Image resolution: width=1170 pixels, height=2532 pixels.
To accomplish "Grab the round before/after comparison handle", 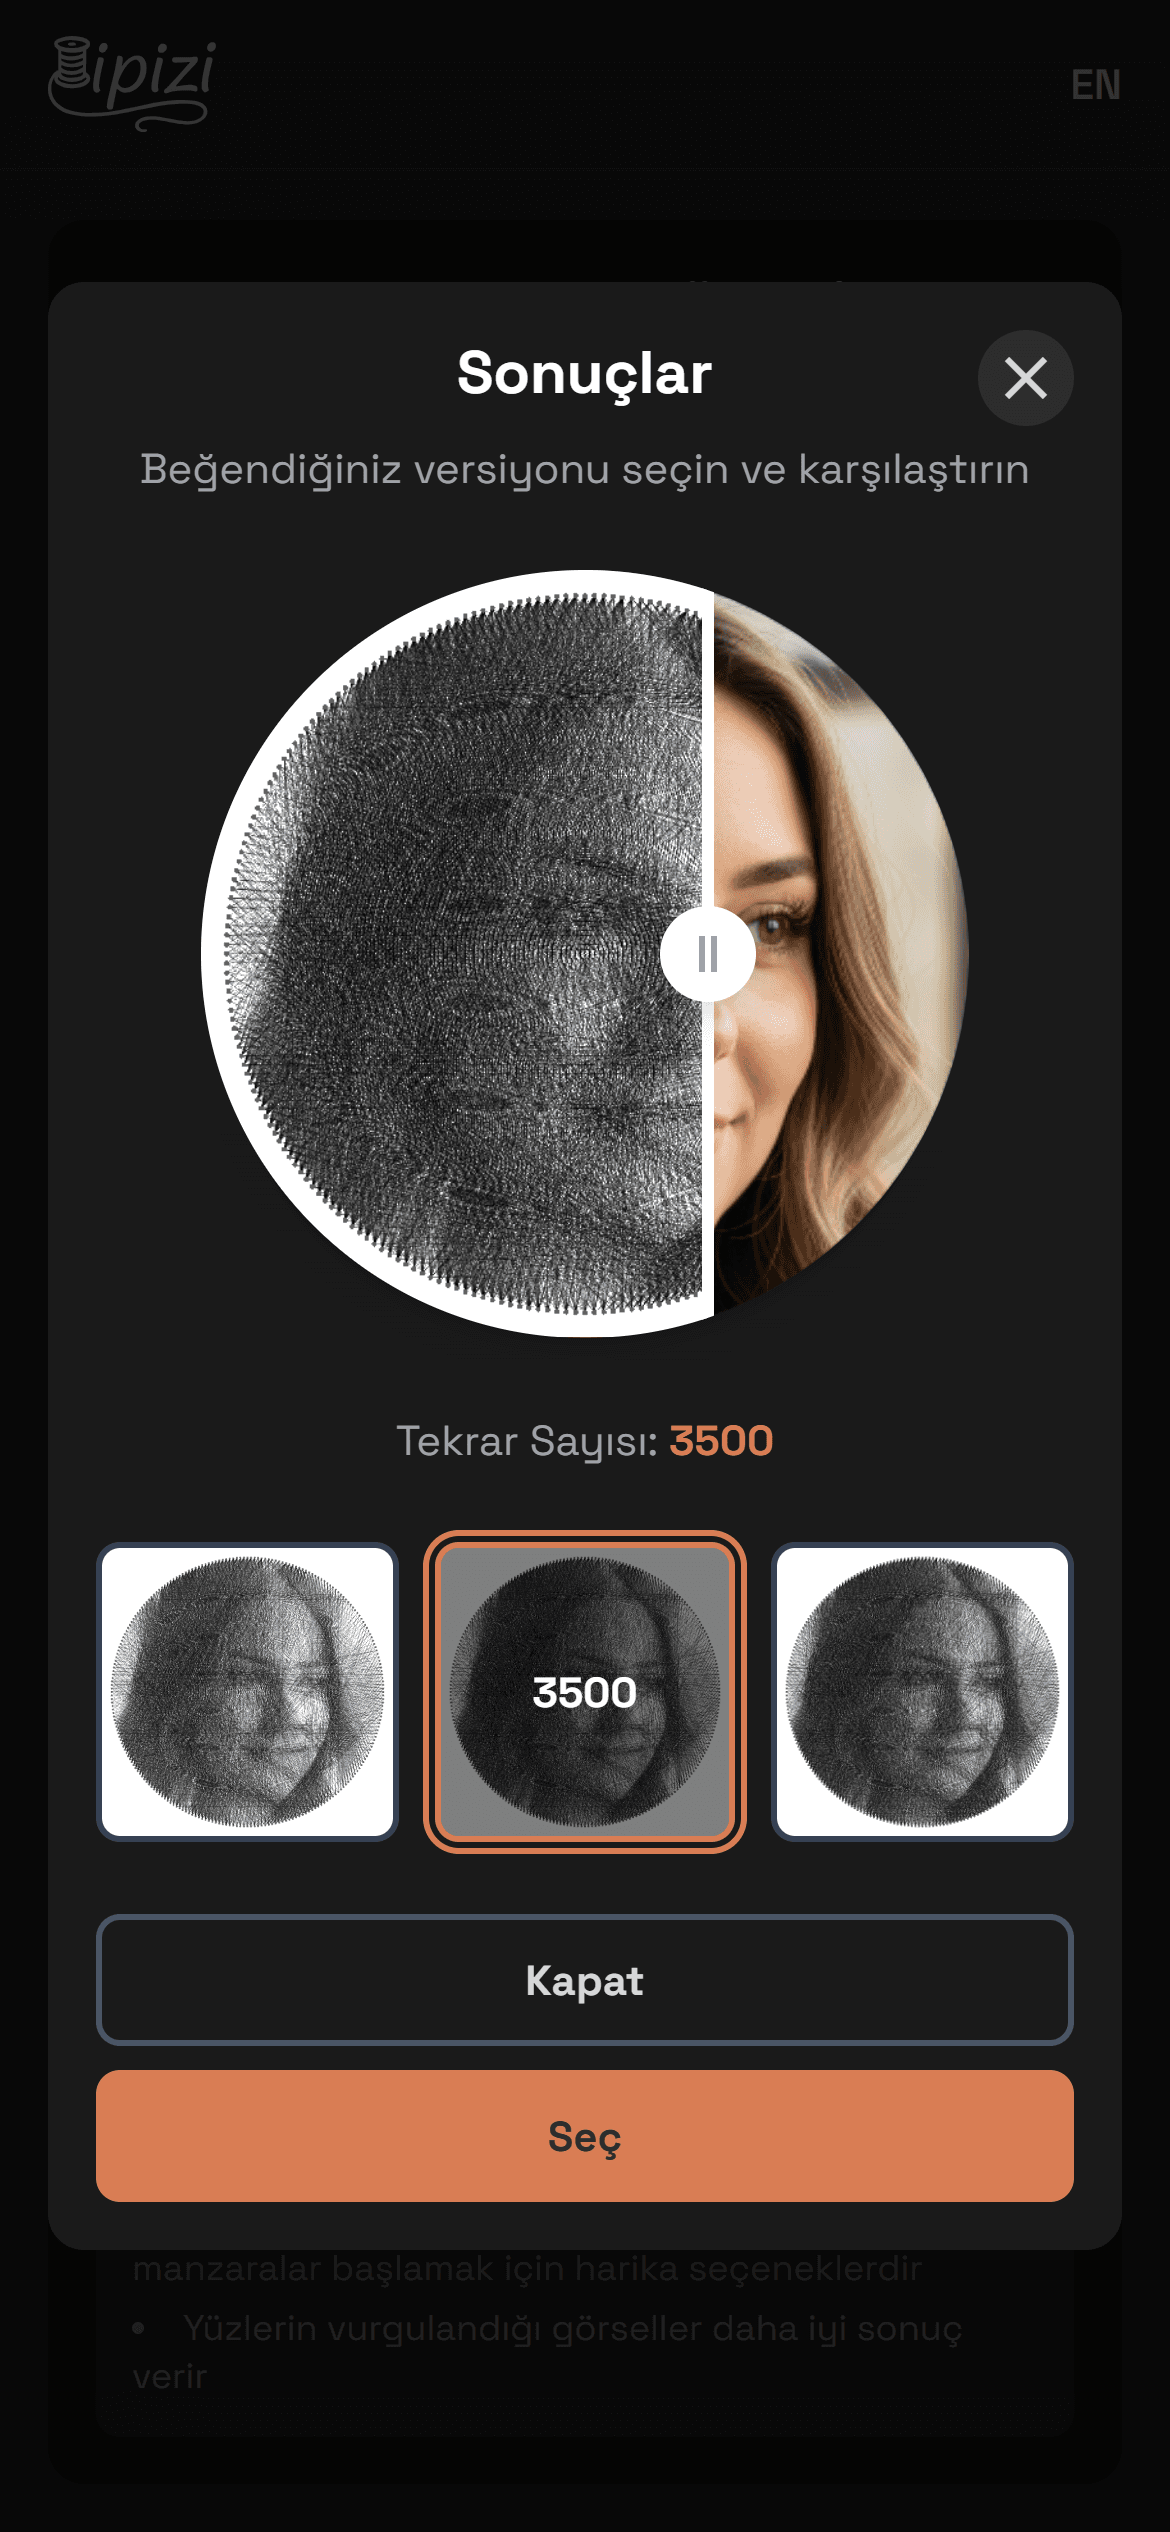I will (x=708, y=954).
